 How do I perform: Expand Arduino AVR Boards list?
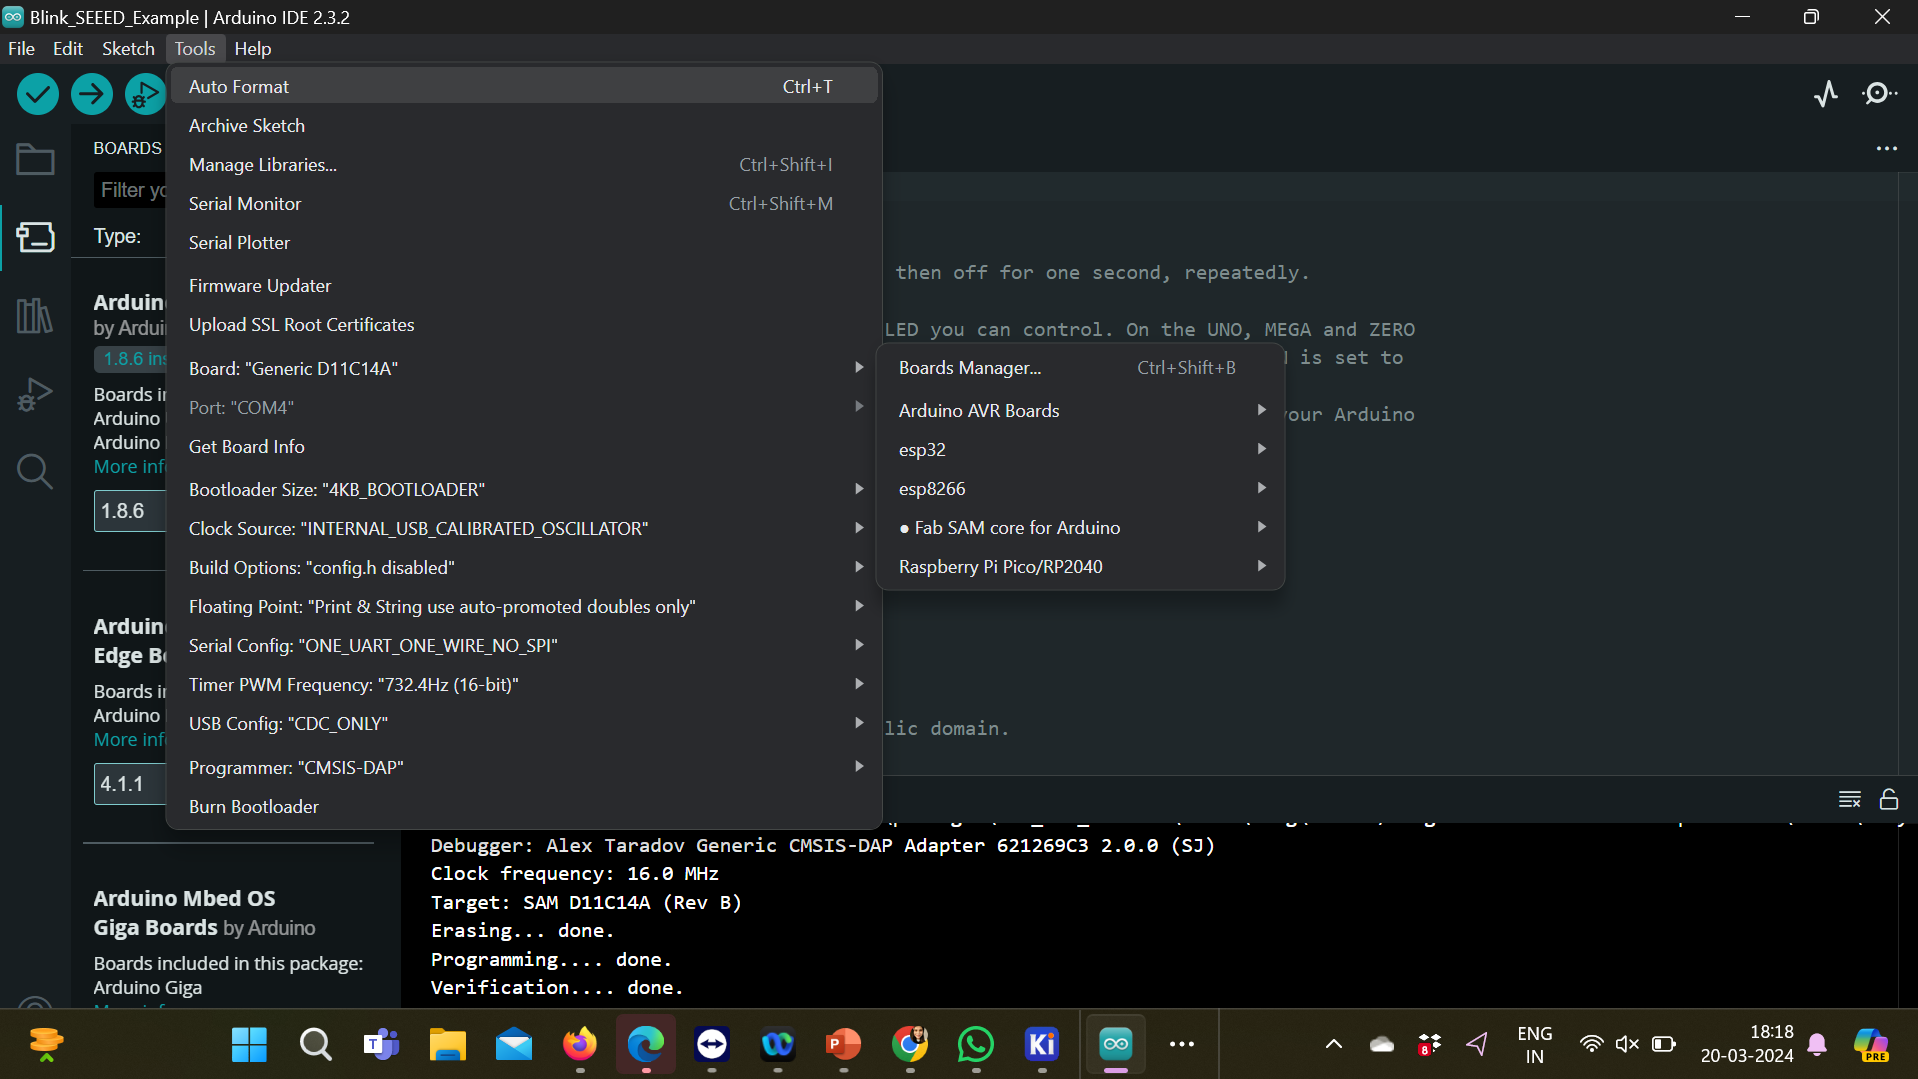pyautogui.click(x=1080, y=410)
